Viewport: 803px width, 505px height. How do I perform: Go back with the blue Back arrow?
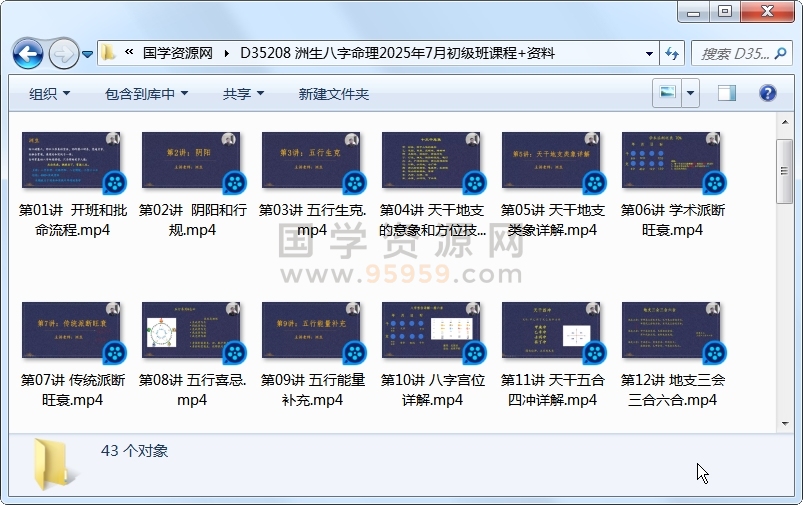(x=28, y=53)
